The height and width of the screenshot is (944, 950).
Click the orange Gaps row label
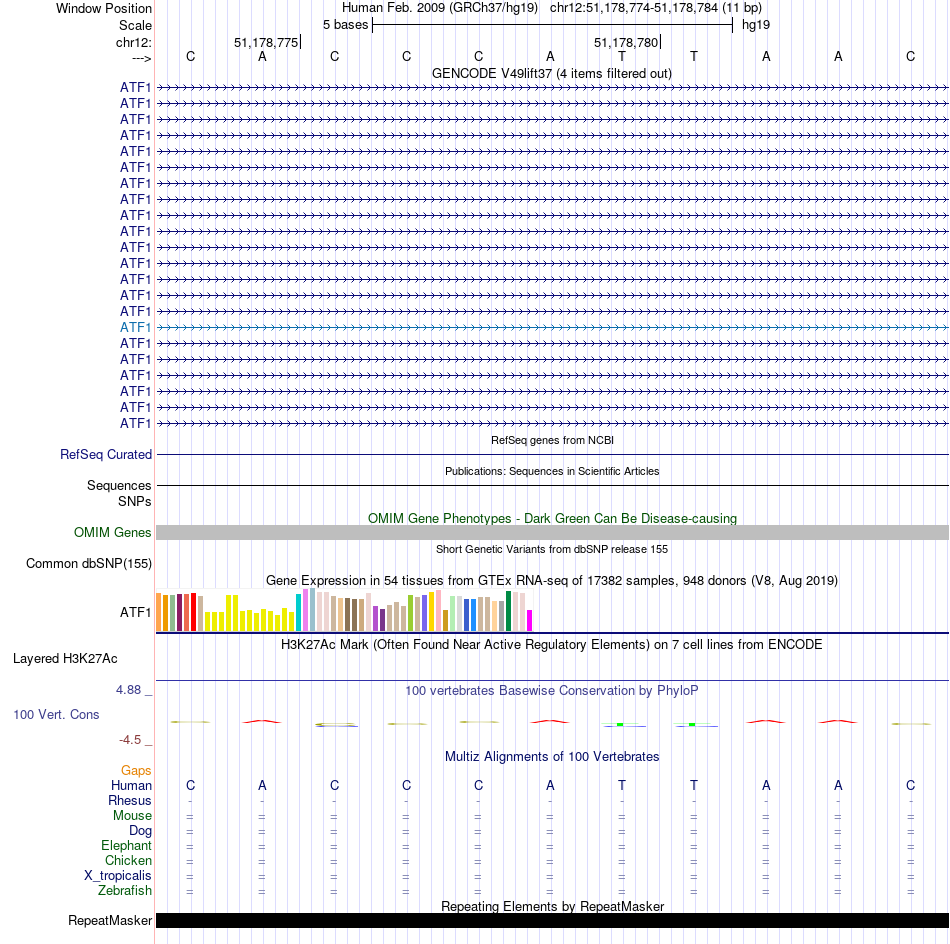[136, 770]
